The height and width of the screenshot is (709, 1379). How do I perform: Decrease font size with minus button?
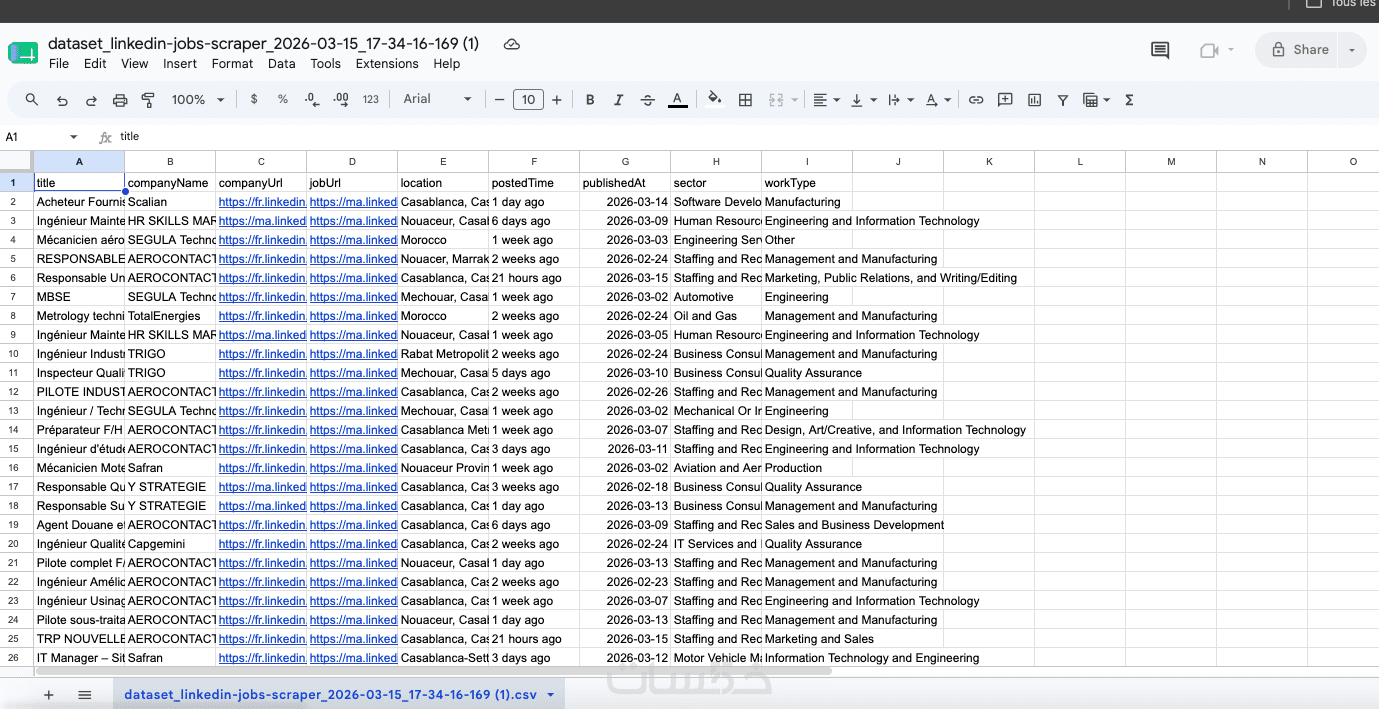pos(499,100)
